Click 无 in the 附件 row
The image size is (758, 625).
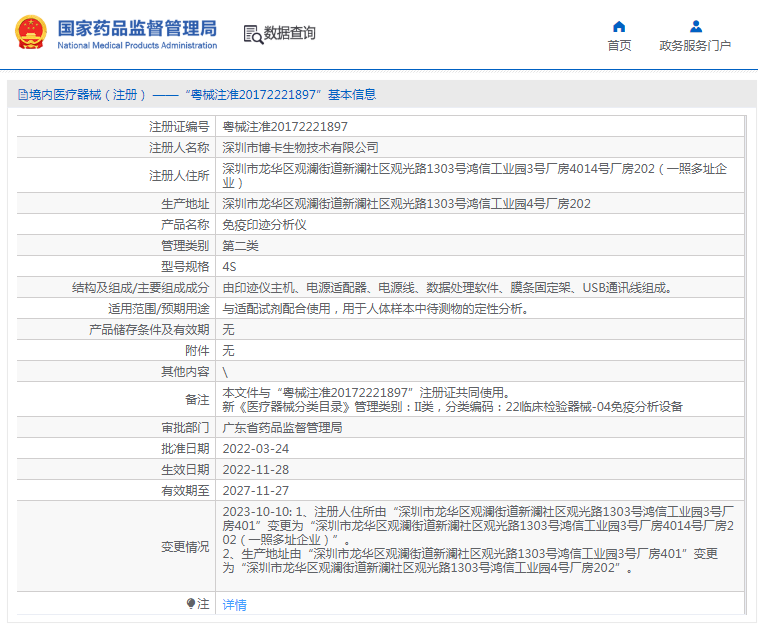click(228, 350)
